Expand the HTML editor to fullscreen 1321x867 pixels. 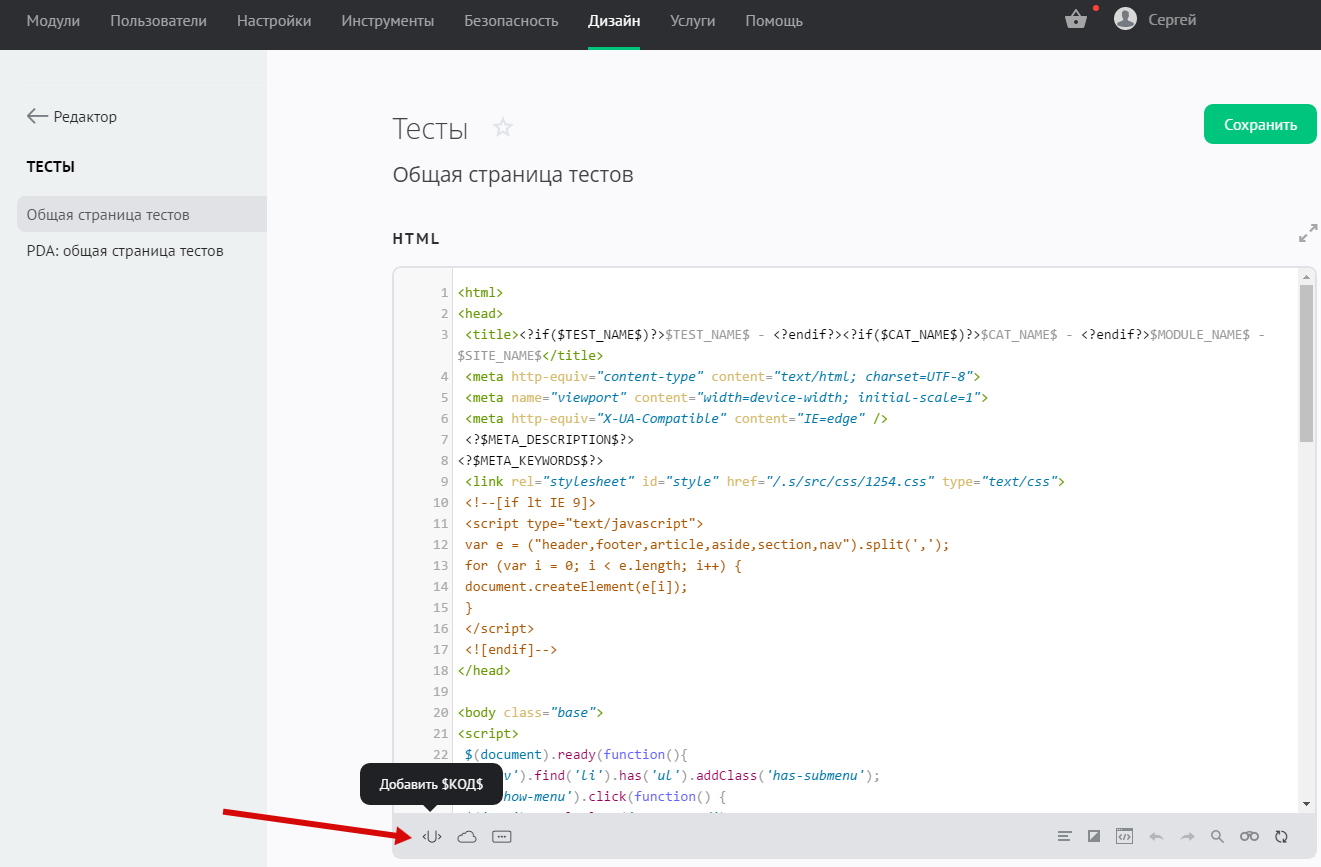pyautogui.click(x=1307, y=234)
